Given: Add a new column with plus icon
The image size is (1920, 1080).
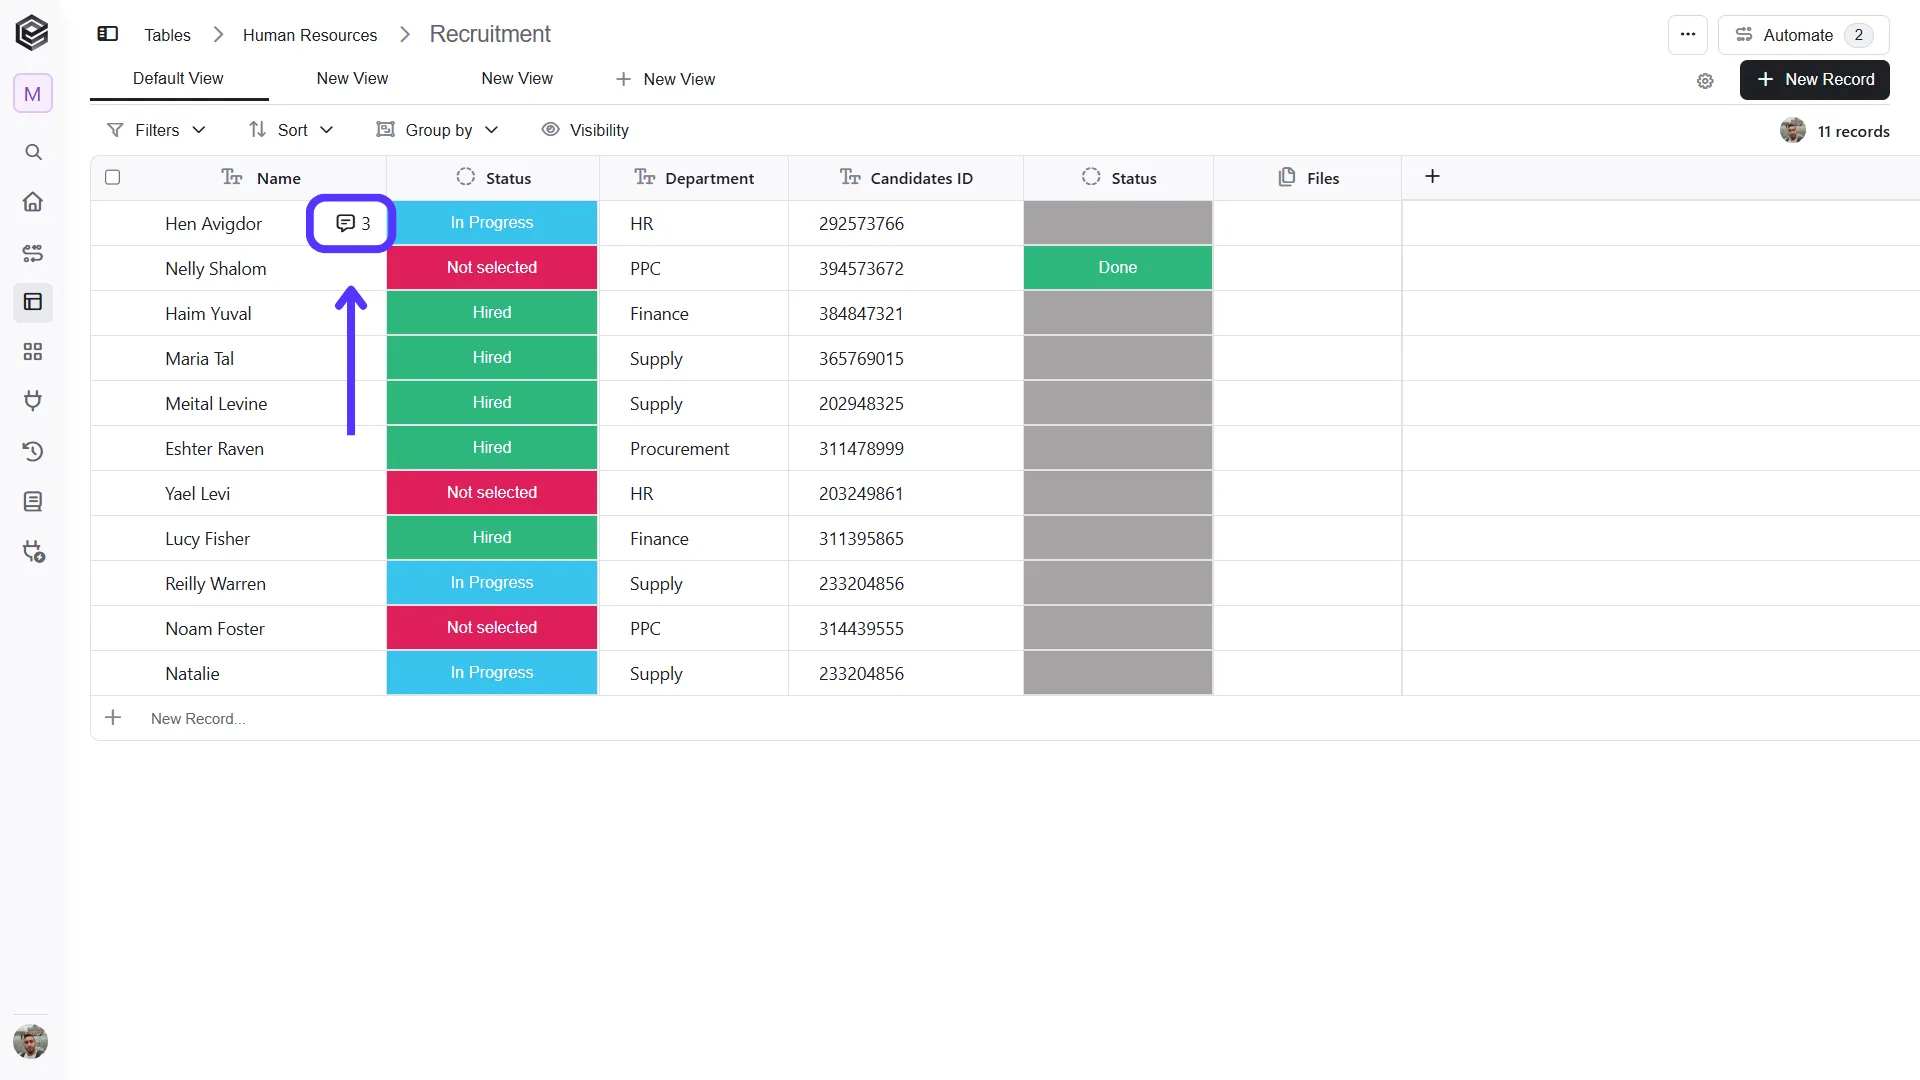Looking at the screenshot, I should point(1432,177).
